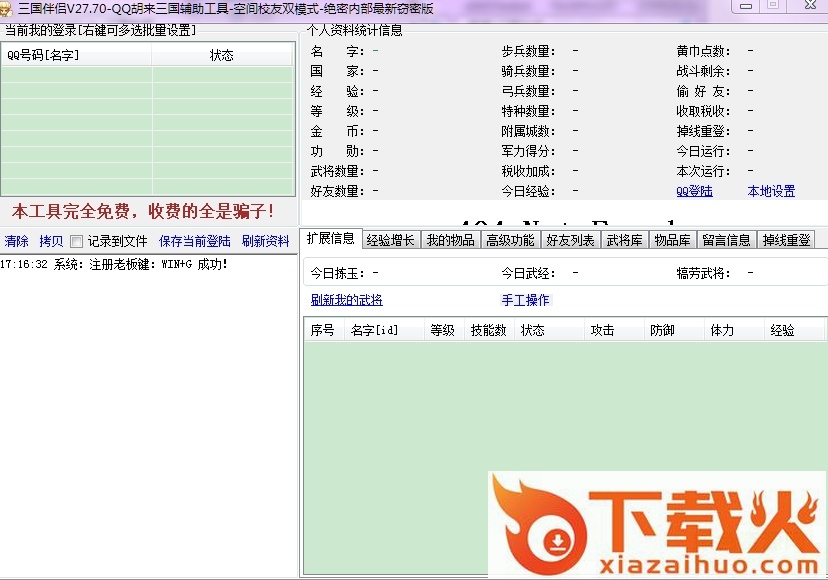Switch to 掉线重登 tab

click(786, 240)
